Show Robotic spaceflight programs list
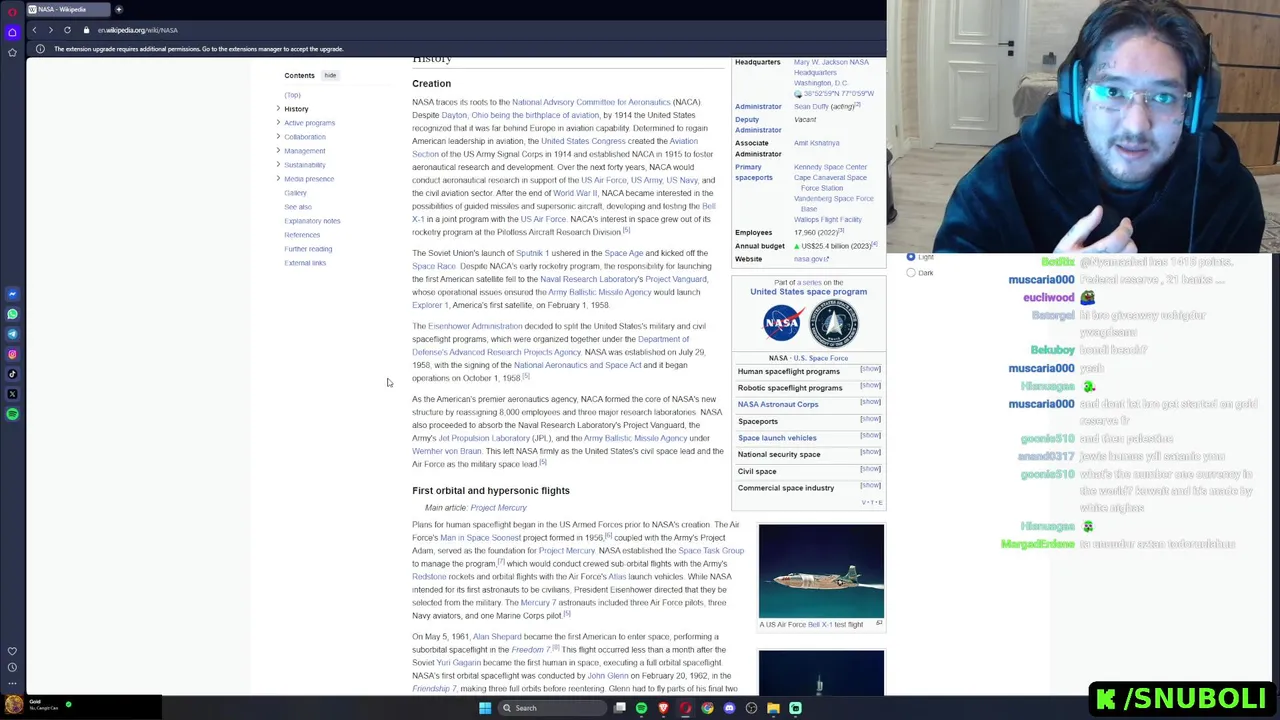The height and width of the screenshot is (720, 1280). tap(870, 385)
